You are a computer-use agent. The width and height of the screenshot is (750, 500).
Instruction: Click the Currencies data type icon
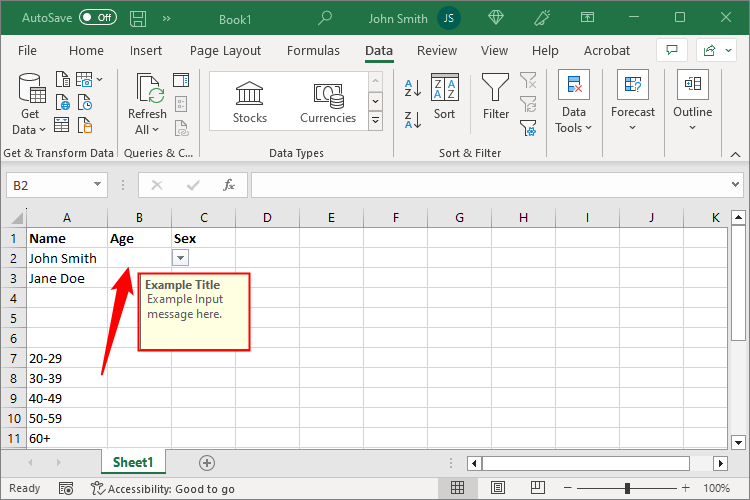point(328,95)
